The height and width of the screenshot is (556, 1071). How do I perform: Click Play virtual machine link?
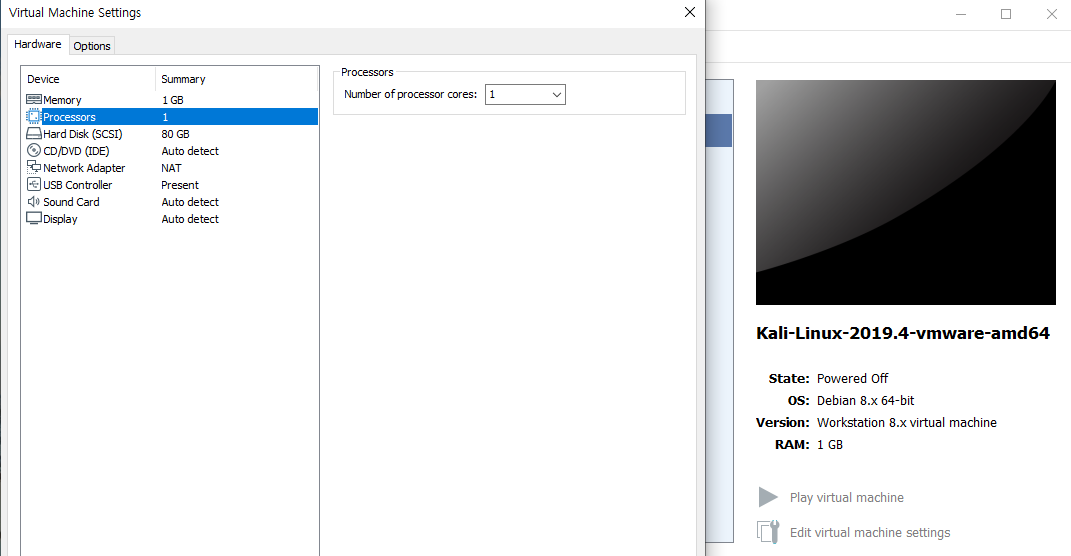846,498
